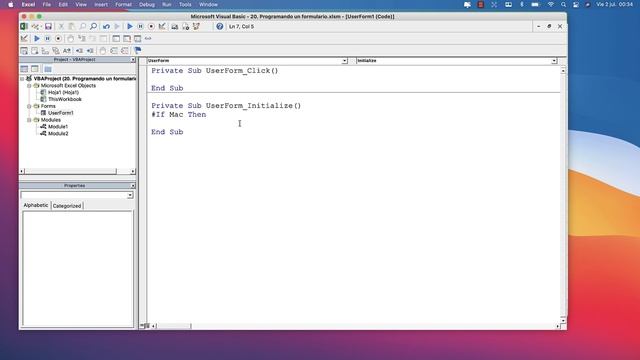Switch to the Alphabetic properties tab
The height and width of the screenshot is (360, 640).
(x=36, y=205)
